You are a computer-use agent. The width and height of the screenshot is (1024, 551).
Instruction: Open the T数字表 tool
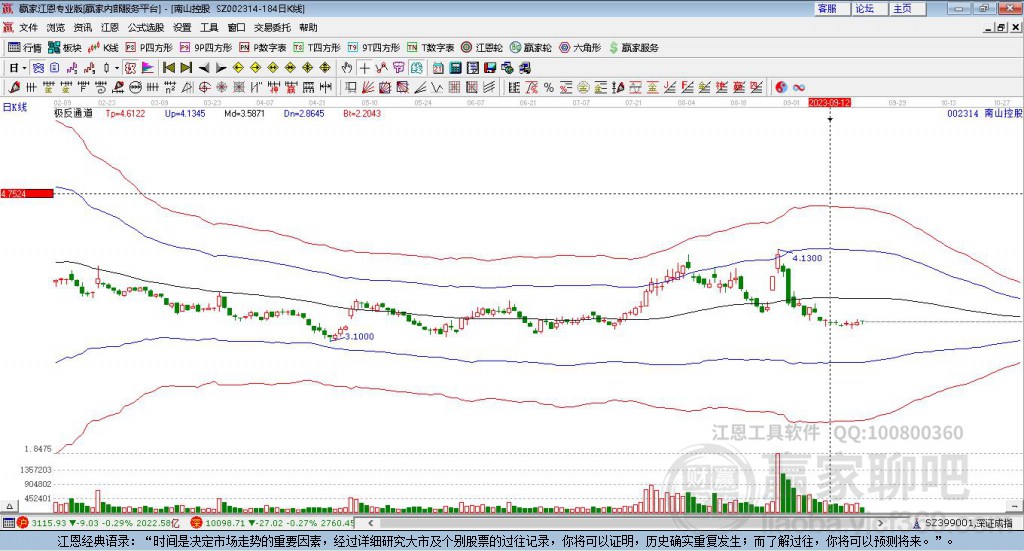(430, 48)
